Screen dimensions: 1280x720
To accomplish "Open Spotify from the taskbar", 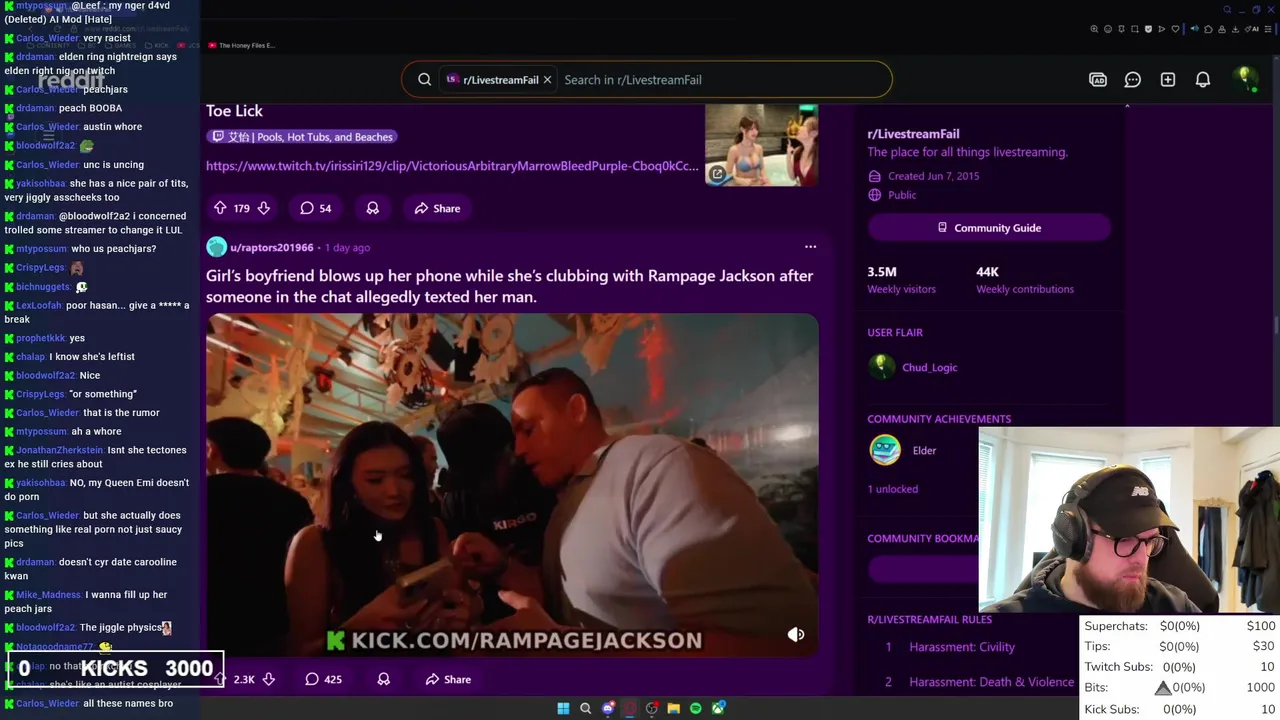I will tap(696, 709).
